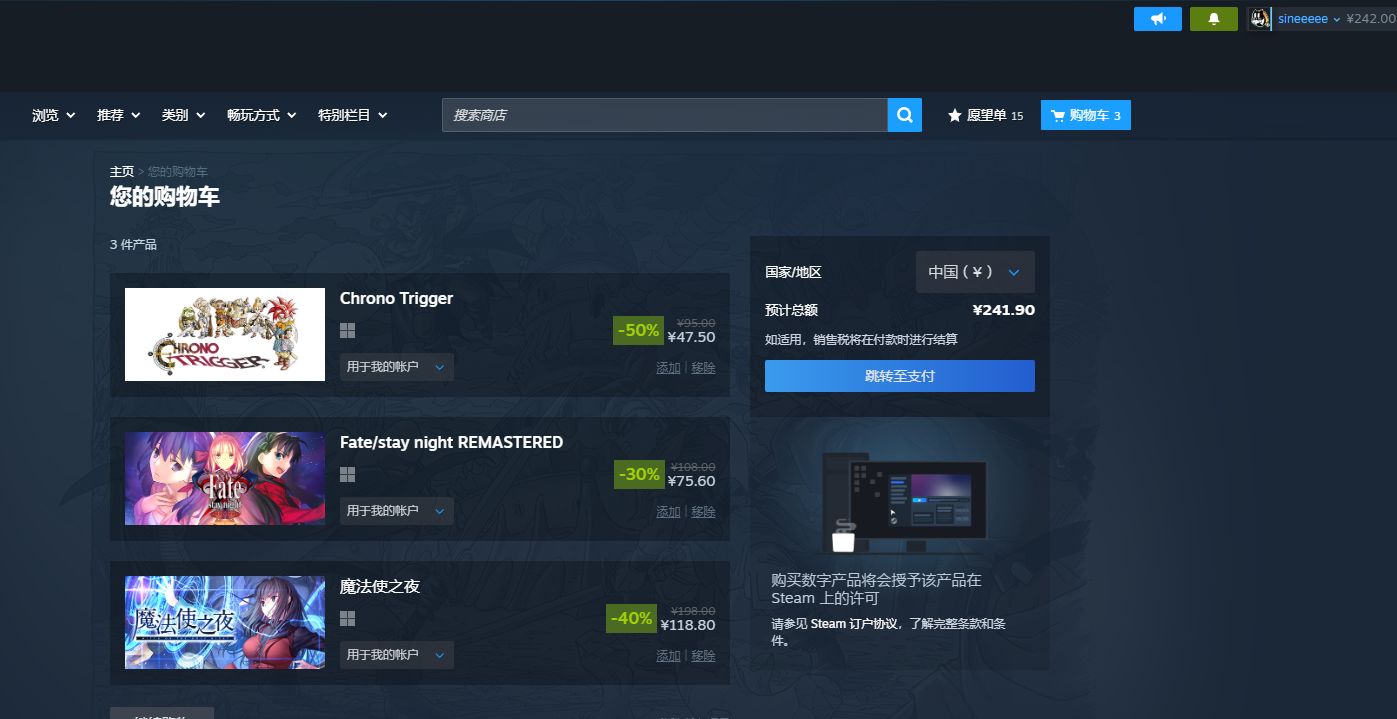Open the 浏览 menu
This screenshot has height=719, width=1397.
coord(54,115)
